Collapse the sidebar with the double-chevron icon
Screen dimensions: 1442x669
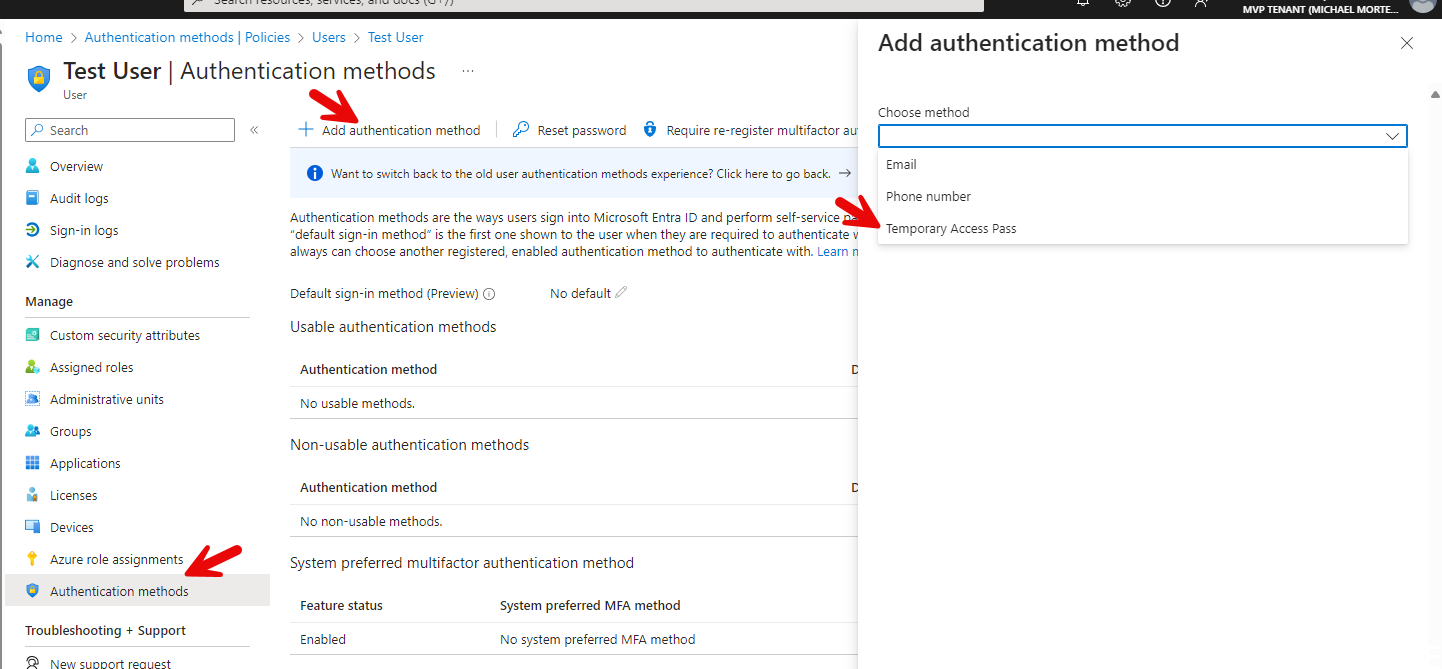pos(254,130)
